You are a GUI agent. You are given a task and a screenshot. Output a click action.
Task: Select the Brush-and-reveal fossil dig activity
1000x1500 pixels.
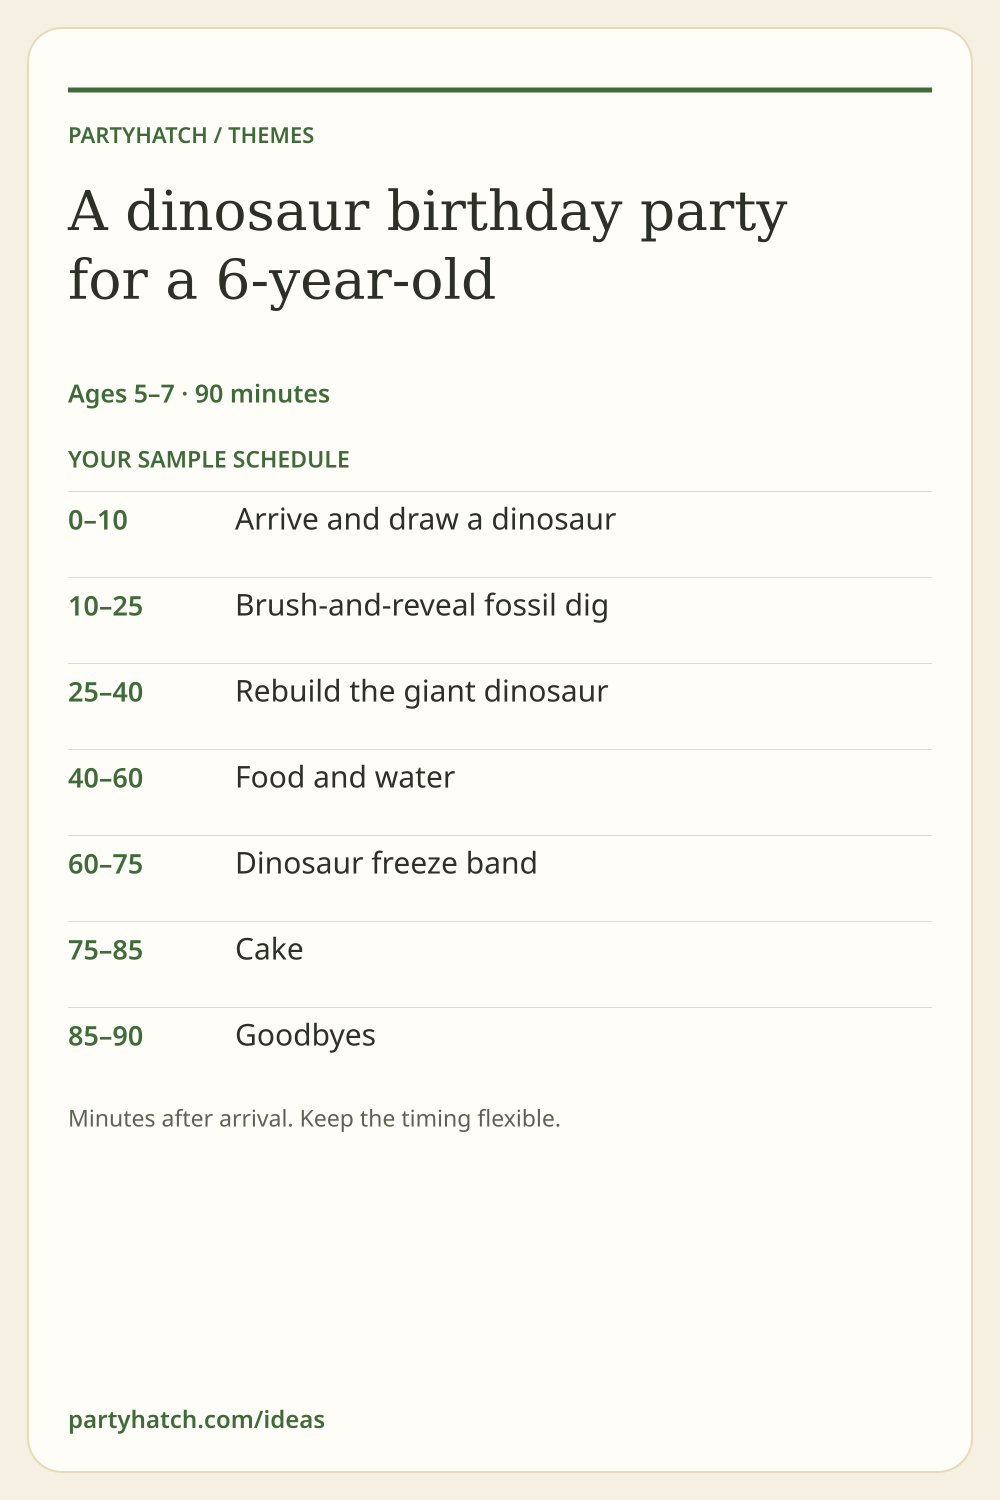point(421,606)
